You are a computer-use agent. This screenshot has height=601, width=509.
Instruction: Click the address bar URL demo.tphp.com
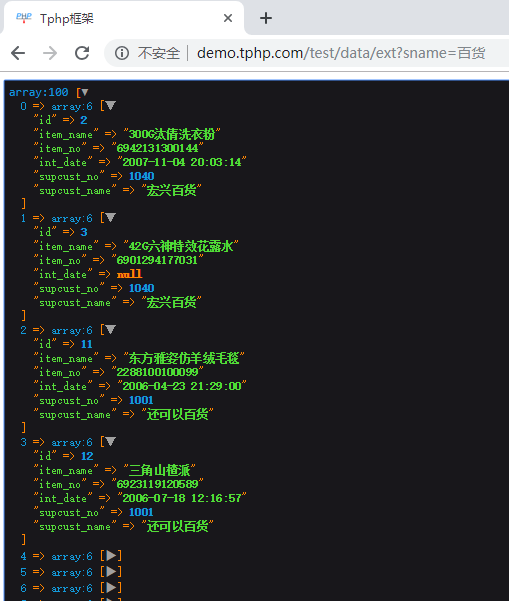(250, 53)
